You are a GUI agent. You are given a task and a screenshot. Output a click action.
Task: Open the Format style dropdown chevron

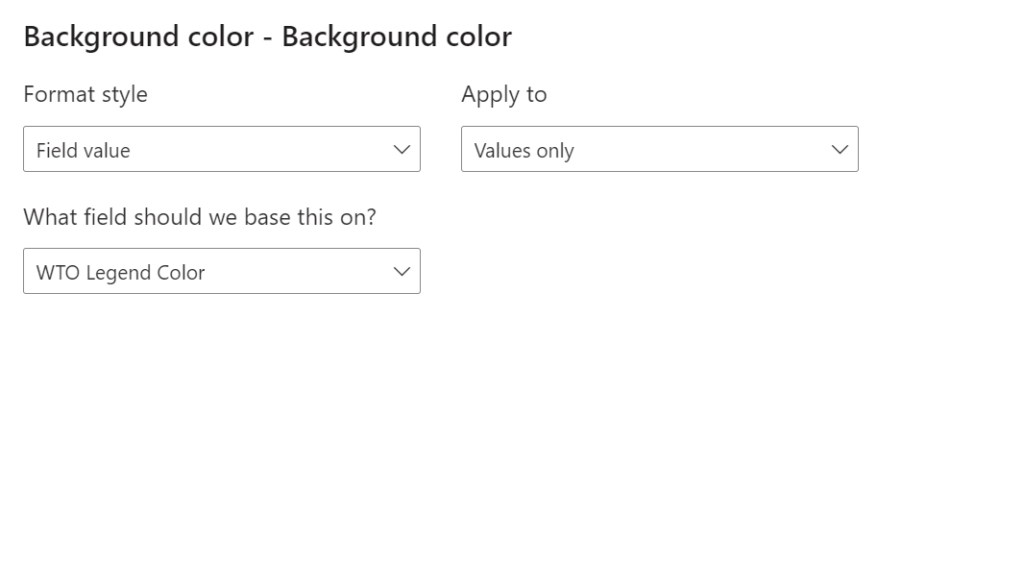(x=401, y=149)
